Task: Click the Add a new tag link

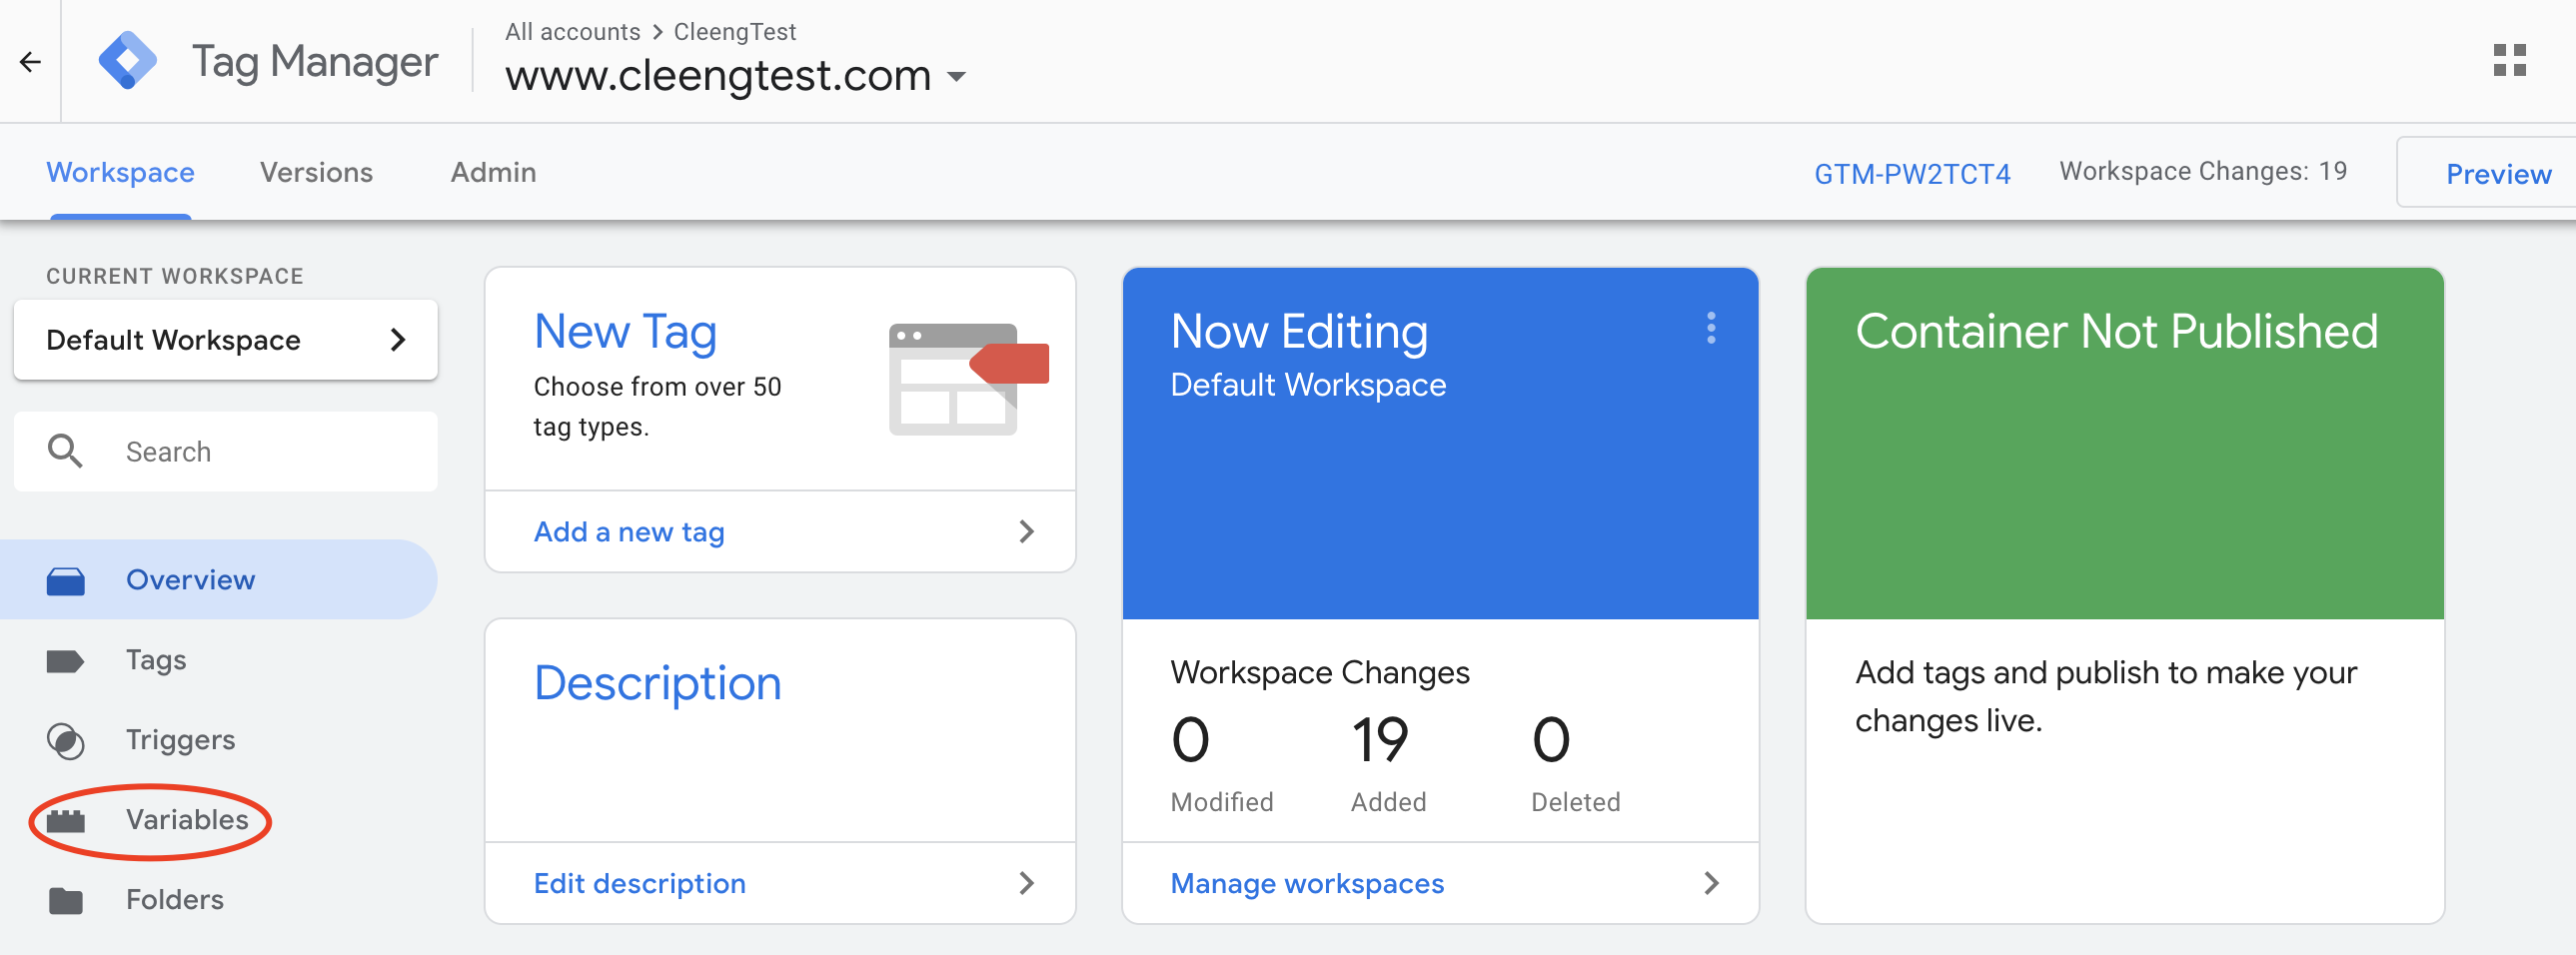Action: (629, 532)
